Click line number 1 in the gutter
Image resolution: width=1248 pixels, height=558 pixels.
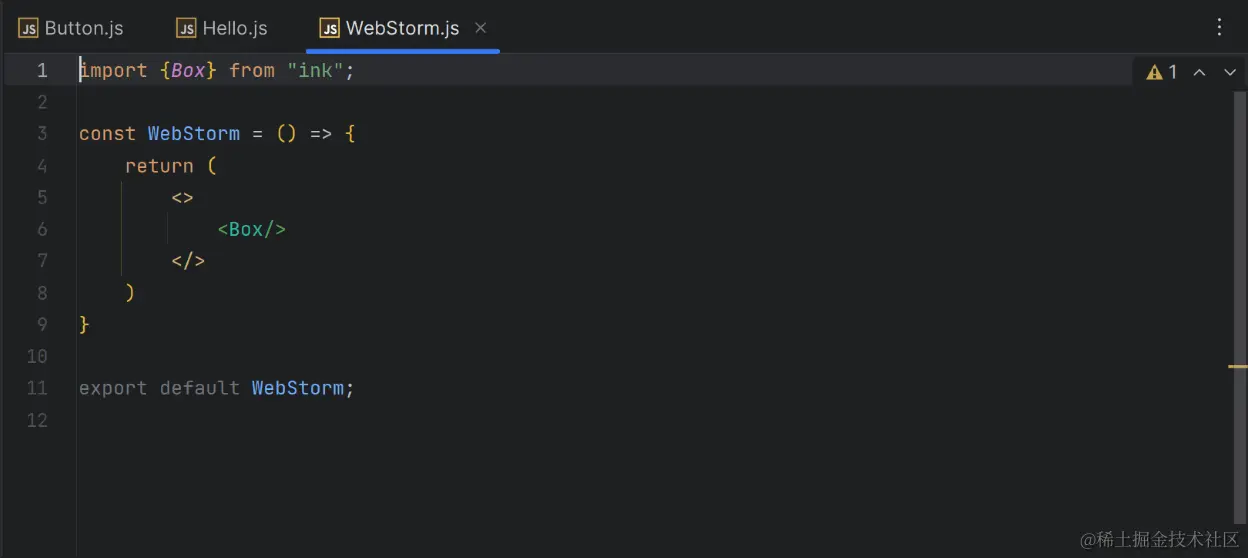pos(42,70)
